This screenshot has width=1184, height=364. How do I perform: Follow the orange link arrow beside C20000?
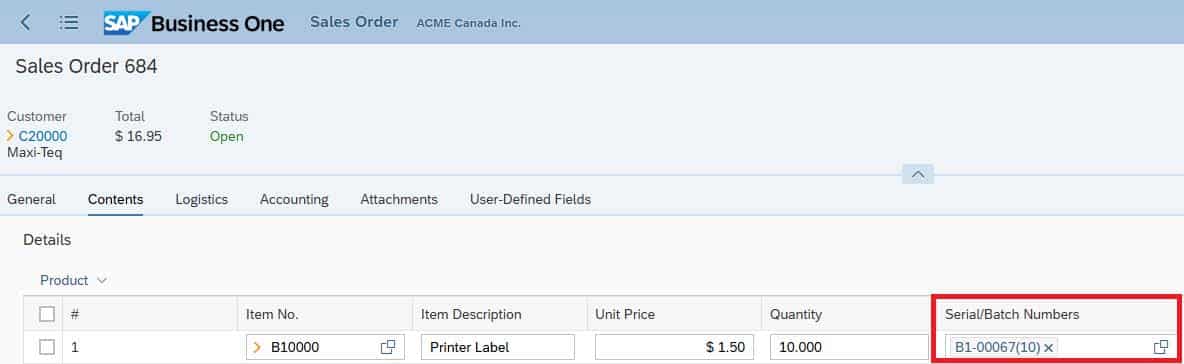11,136
